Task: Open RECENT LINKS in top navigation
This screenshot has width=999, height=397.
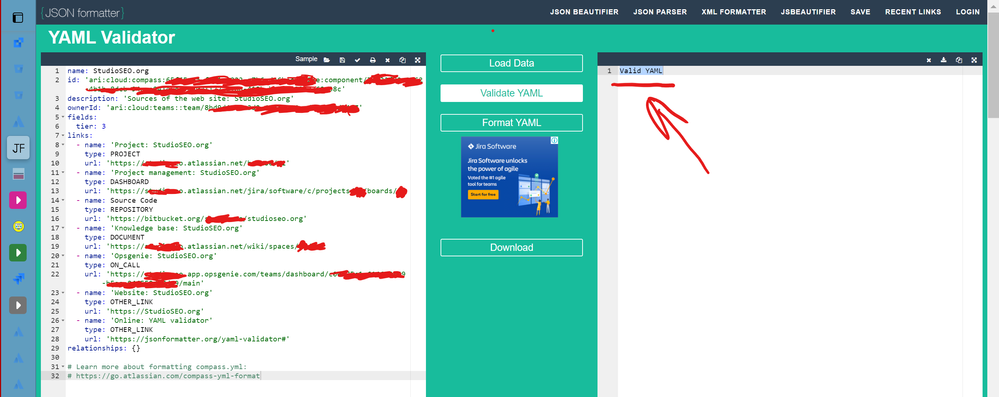Action: pyautogui.click(x=913, y=12)
